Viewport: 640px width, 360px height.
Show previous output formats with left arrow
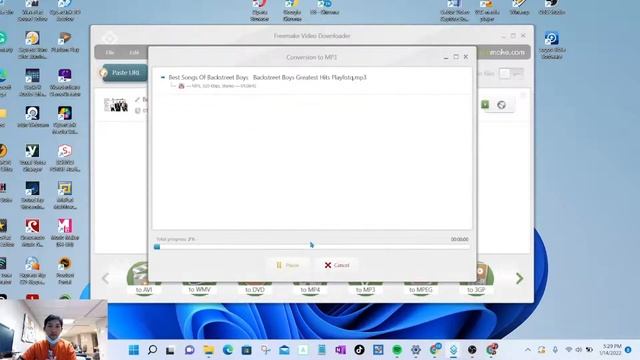tap(105, 278)
